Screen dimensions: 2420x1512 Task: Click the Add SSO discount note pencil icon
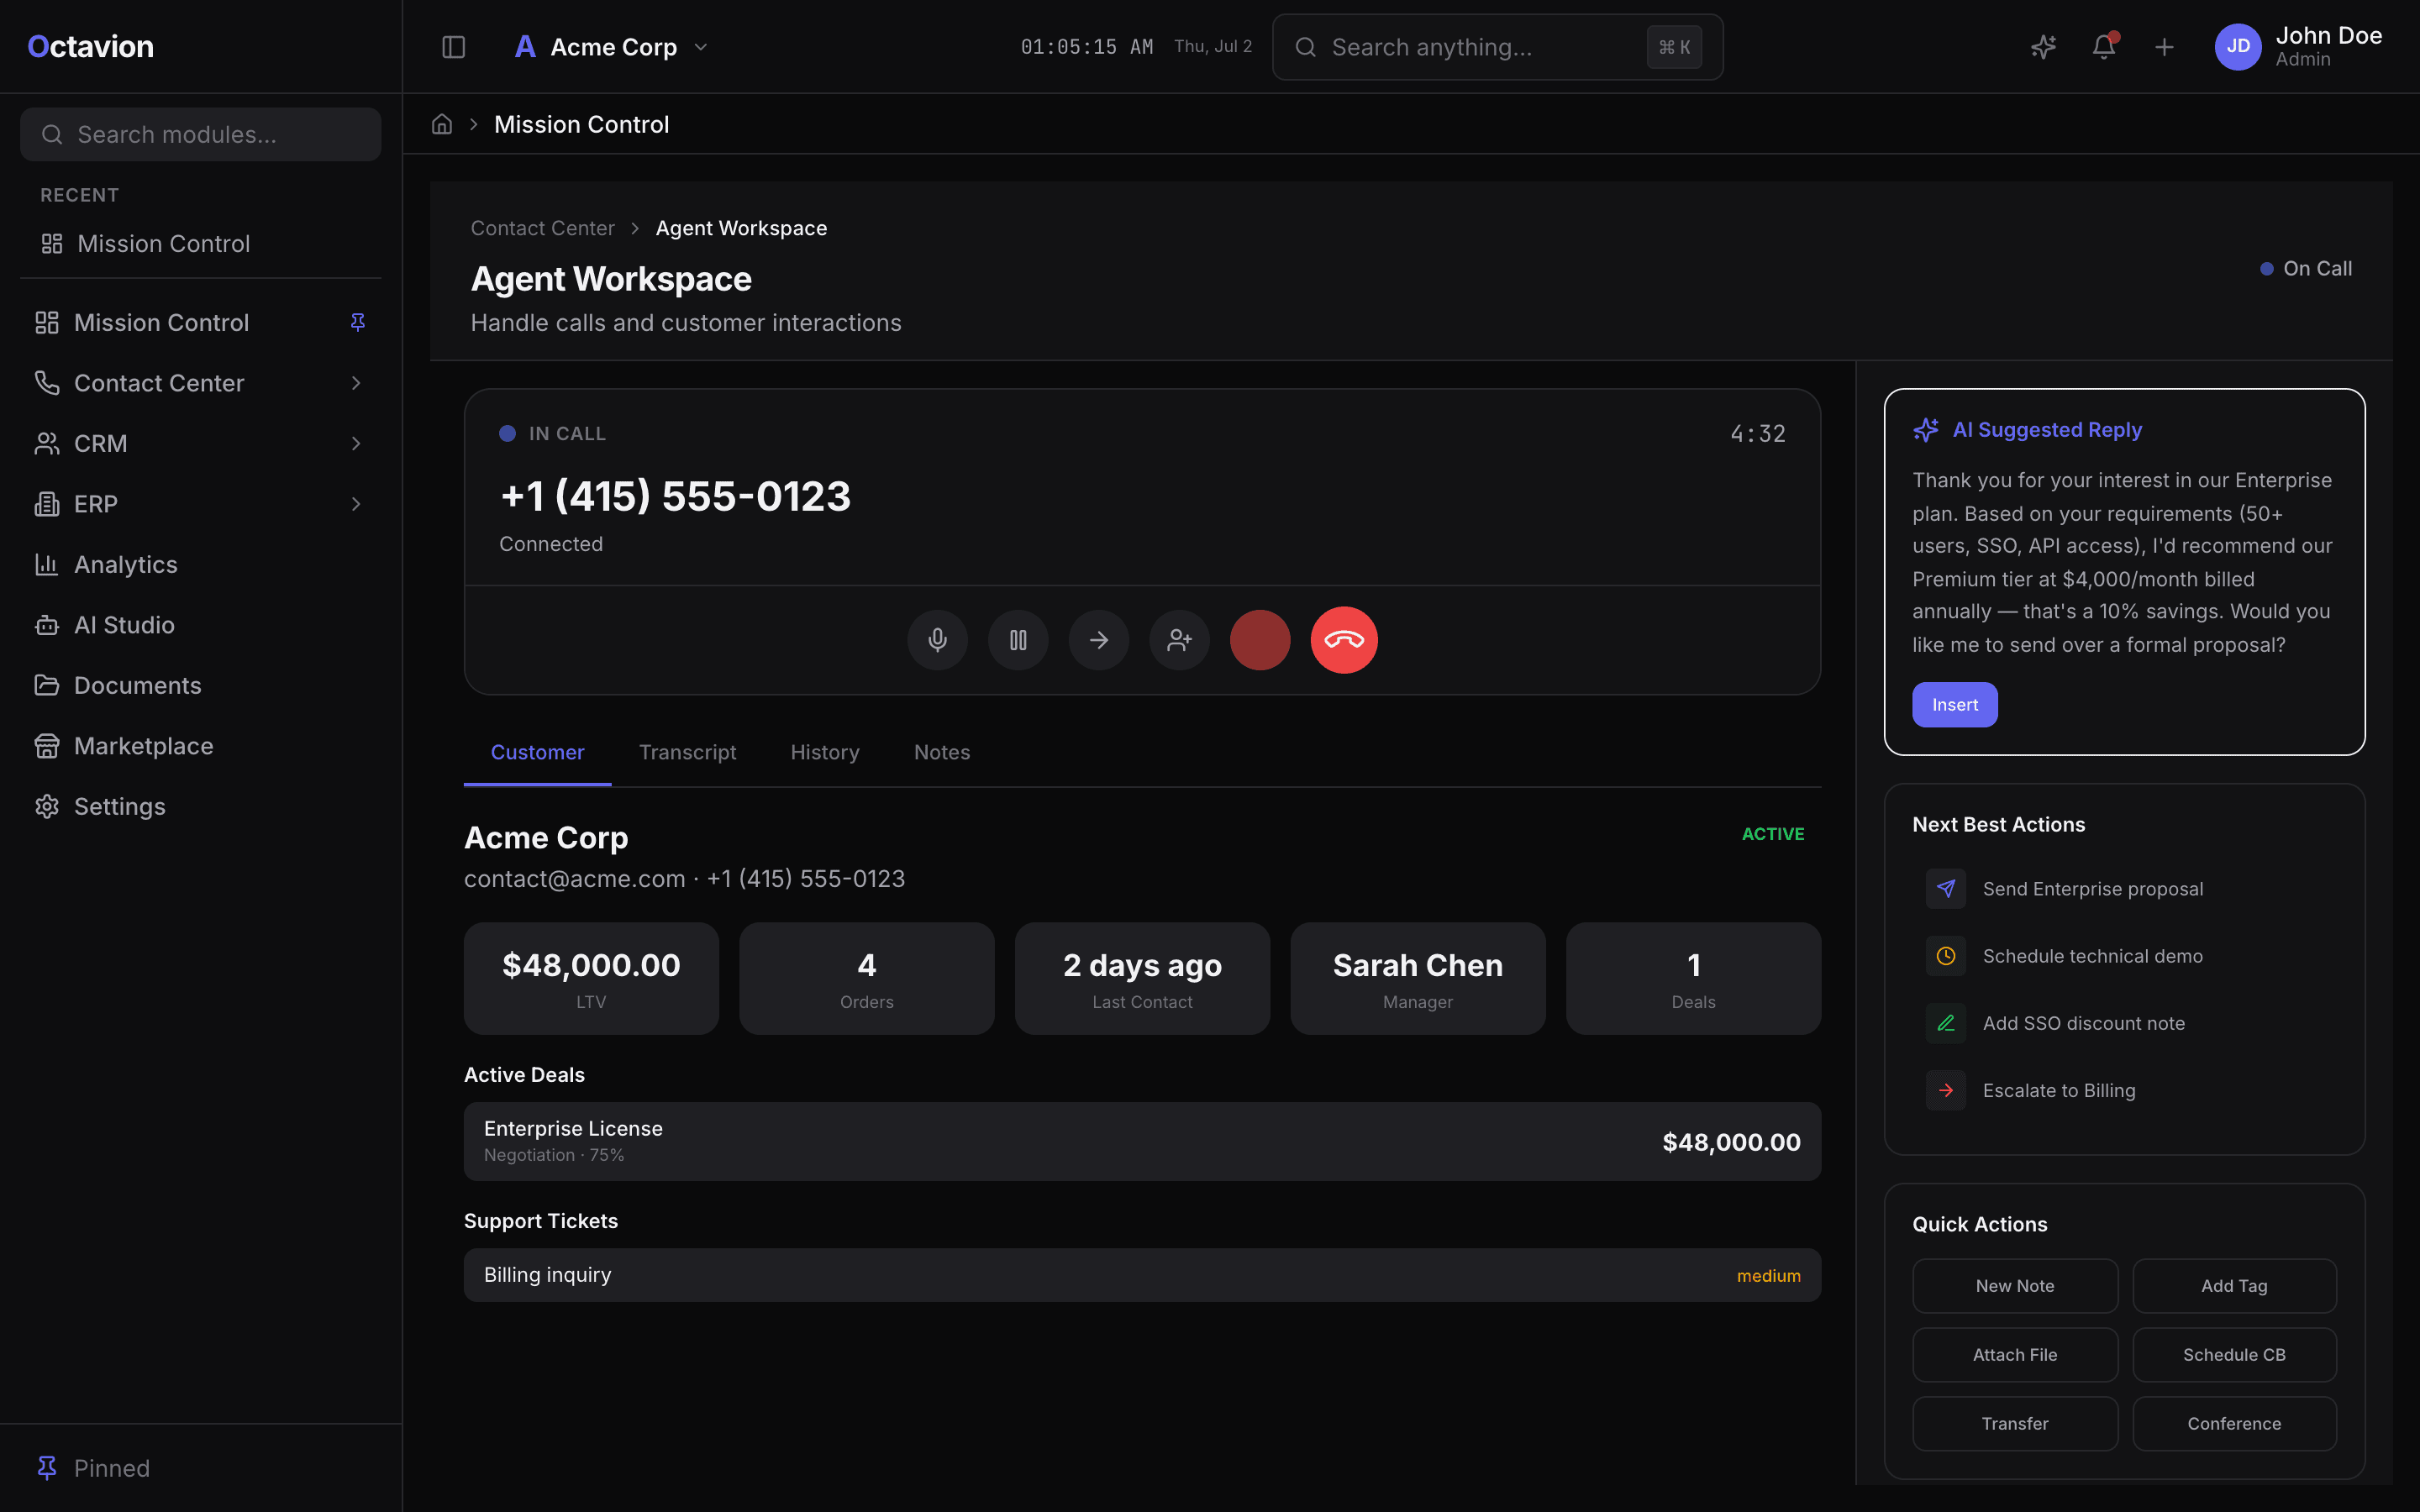(1946, 1023)
